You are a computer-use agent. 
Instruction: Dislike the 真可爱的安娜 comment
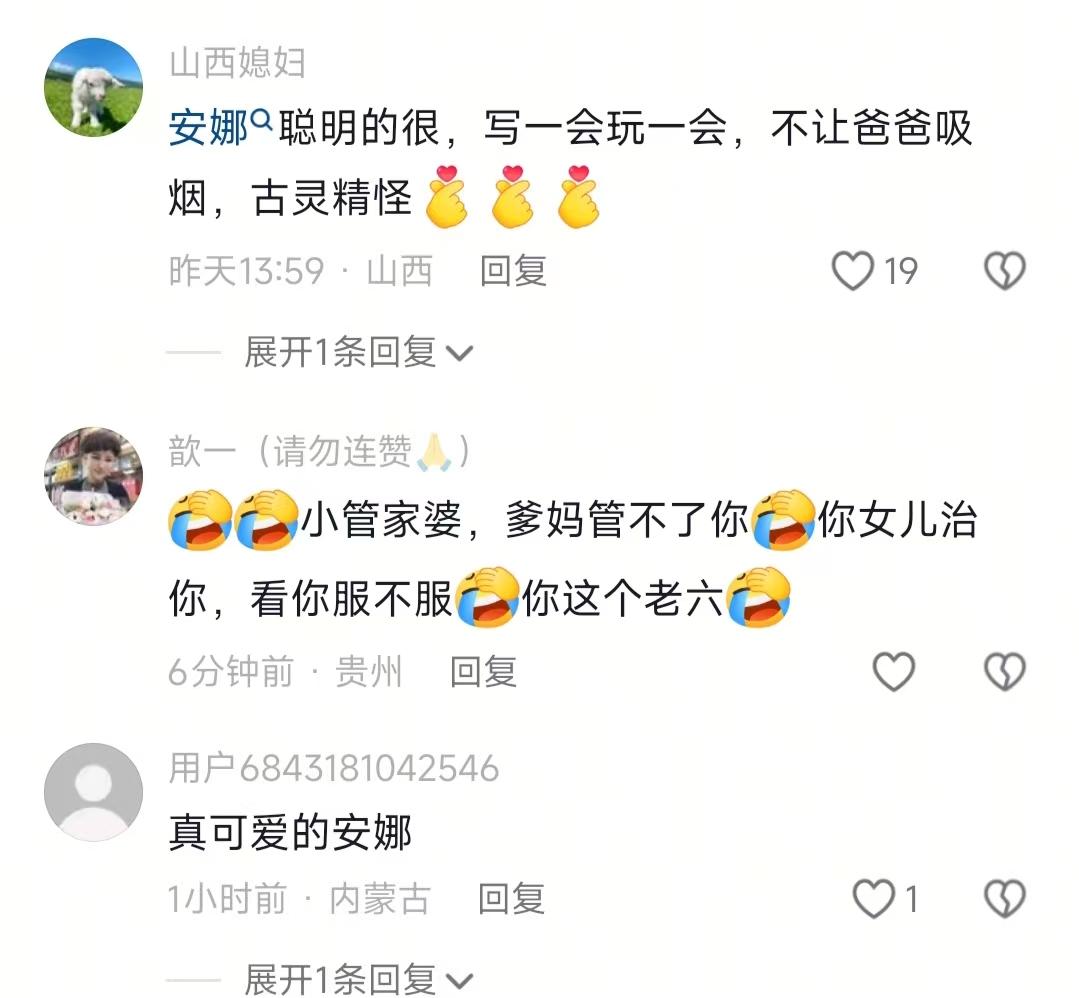1005,899
